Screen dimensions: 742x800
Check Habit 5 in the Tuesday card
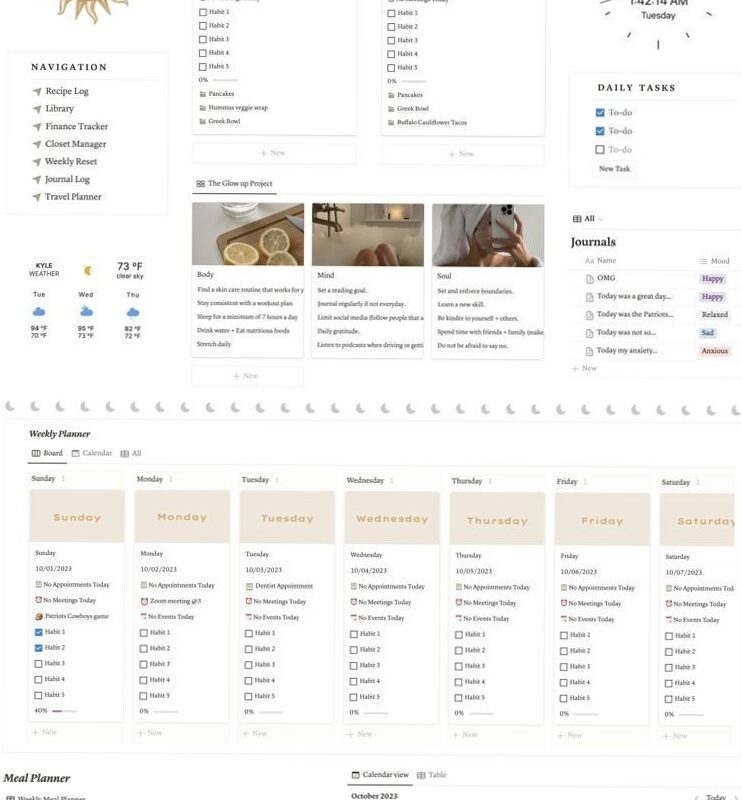pos(249,696)
